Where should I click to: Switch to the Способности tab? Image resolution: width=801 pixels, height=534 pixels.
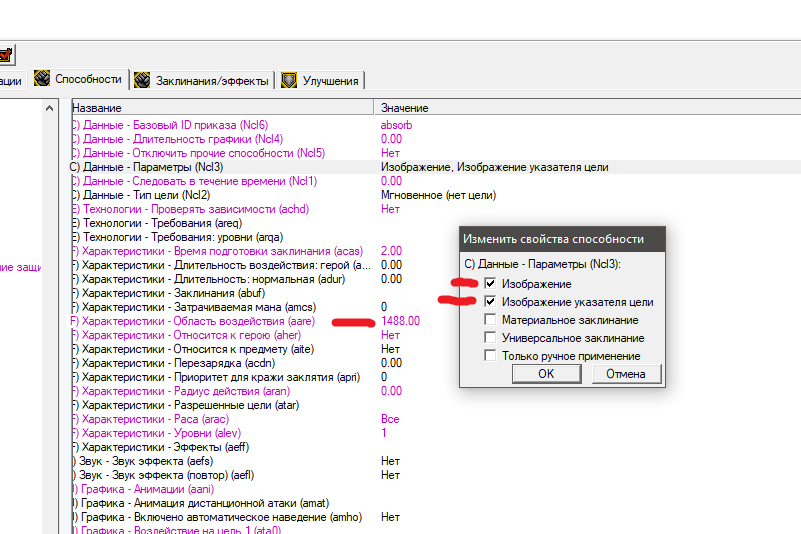[79, 79]
